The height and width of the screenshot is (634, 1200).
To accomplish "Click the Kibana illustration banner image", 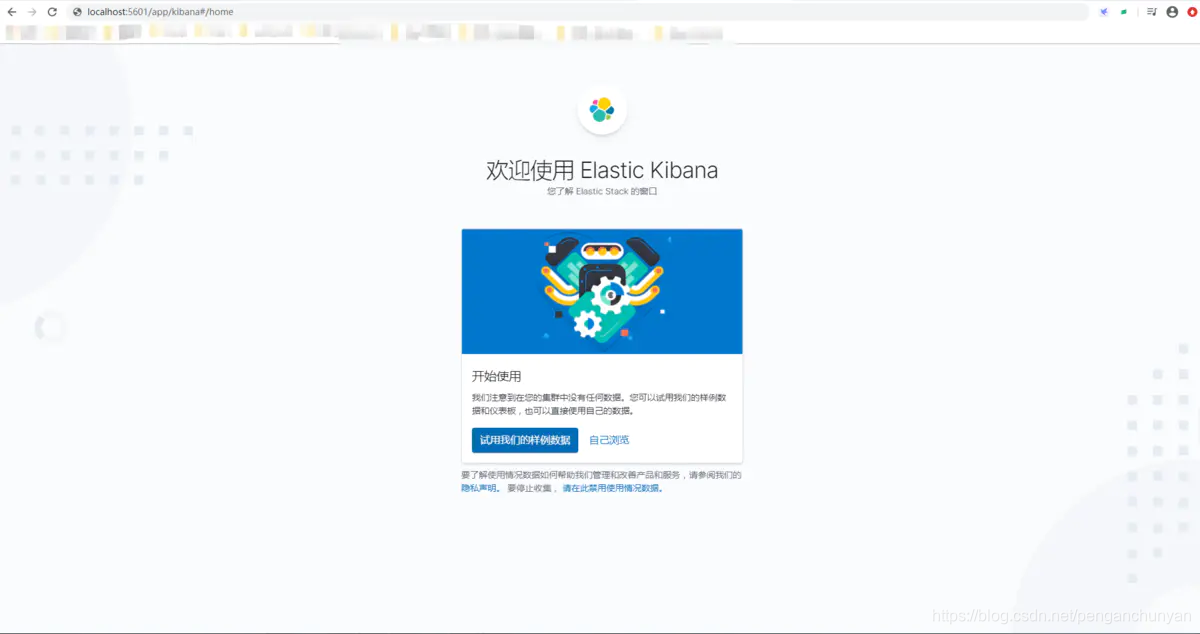I will tap(602, 291).
